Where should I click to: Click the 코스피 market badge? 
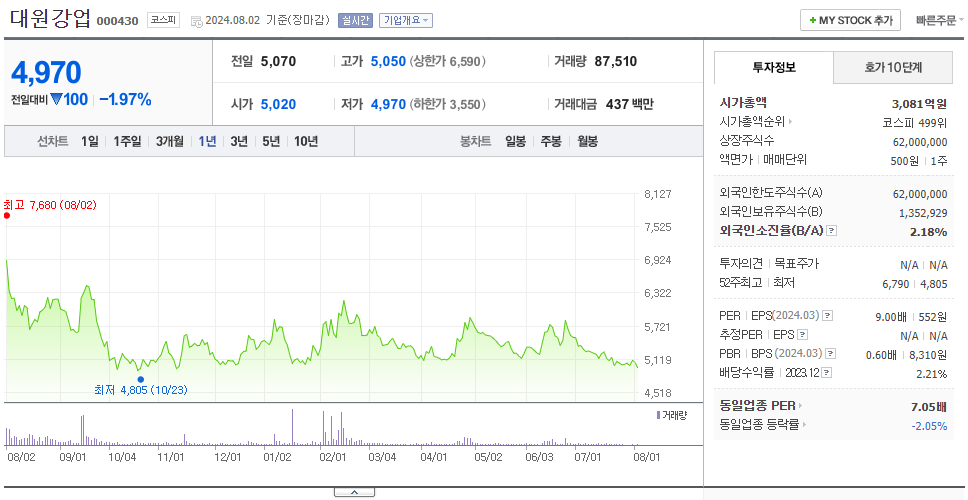click(x=164, y=20)
